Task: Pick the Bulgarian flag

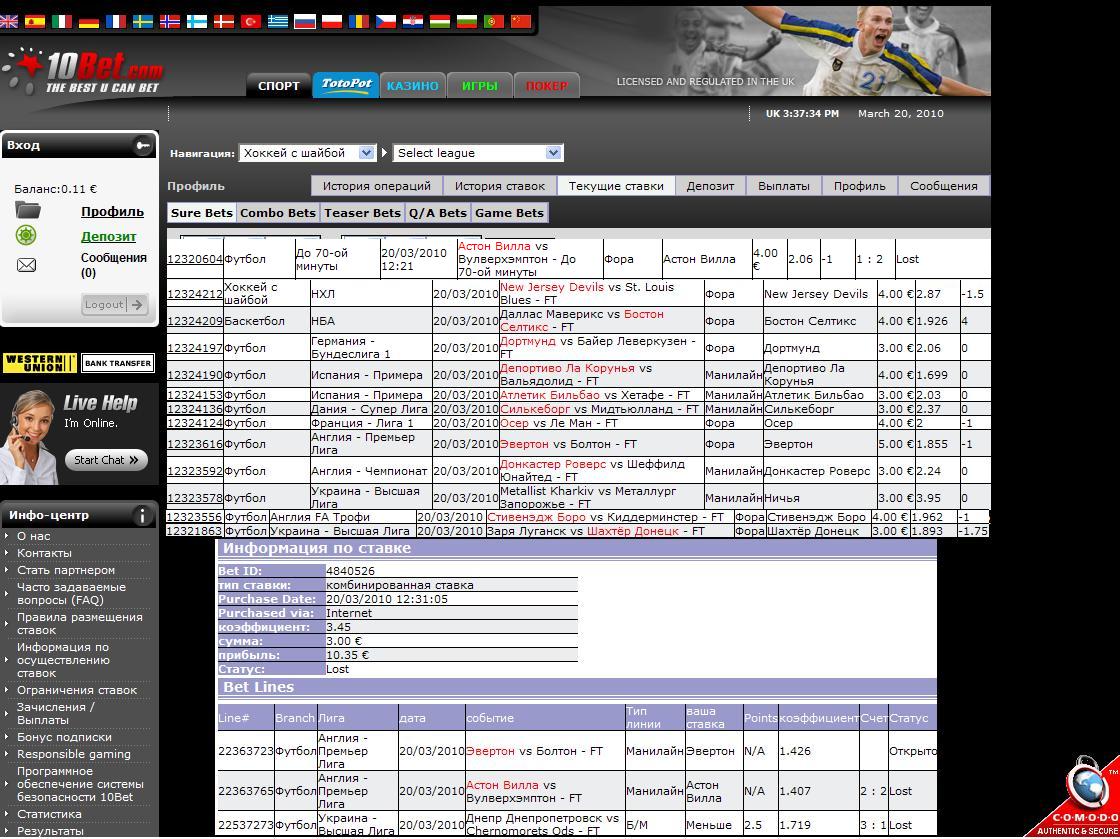Action: 467,21
